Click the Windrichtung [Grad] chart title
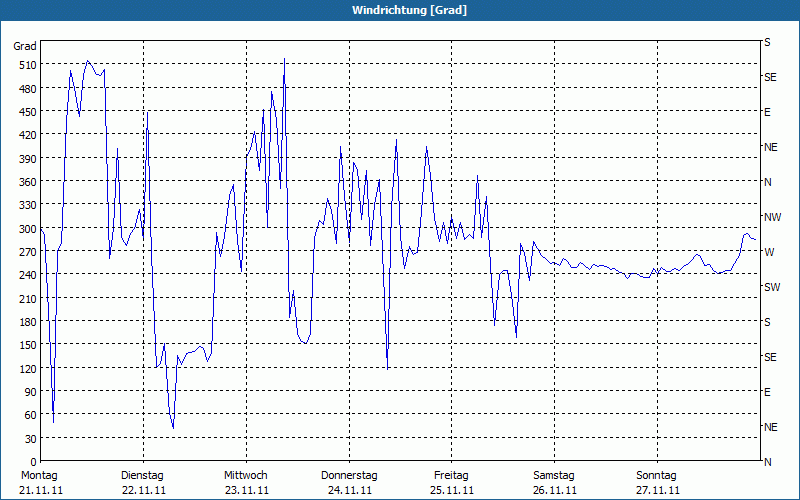Image resolution: width=800 pixels, height=500 pixels. click(x=409, y=10)
